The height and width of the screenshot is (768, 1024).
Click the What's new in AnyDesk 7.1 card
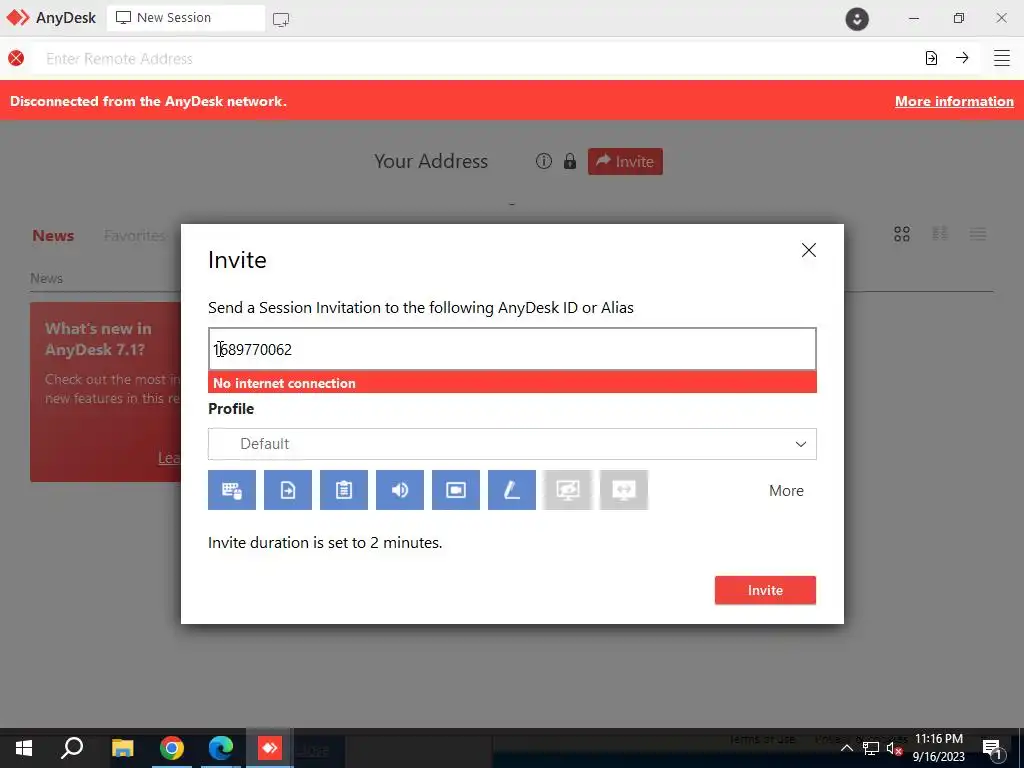(105, 392)
